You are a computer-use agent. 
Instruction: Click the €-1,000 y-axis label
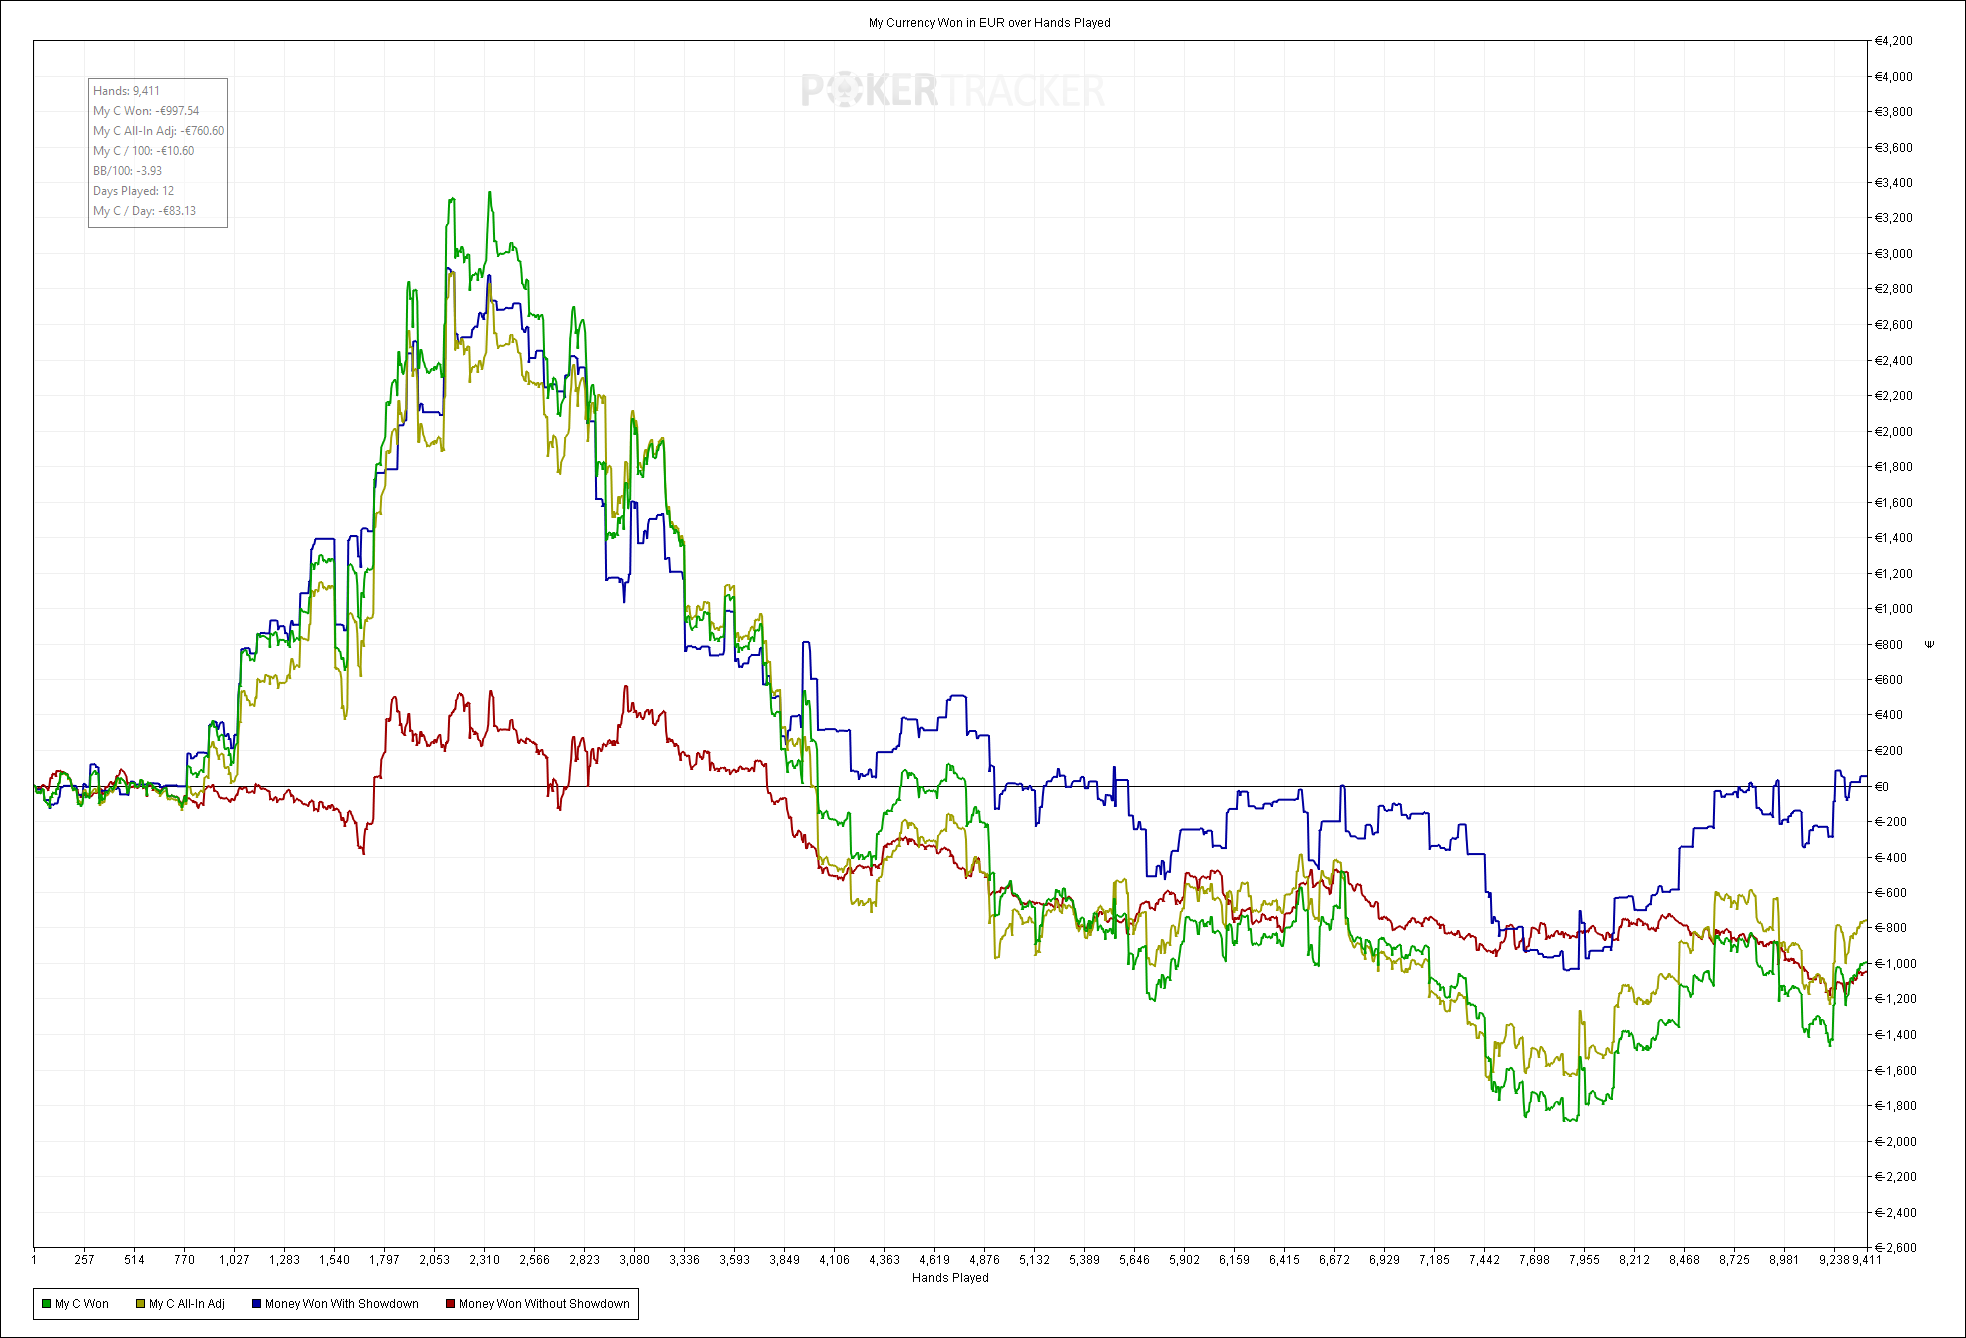tap(1895, 964)
